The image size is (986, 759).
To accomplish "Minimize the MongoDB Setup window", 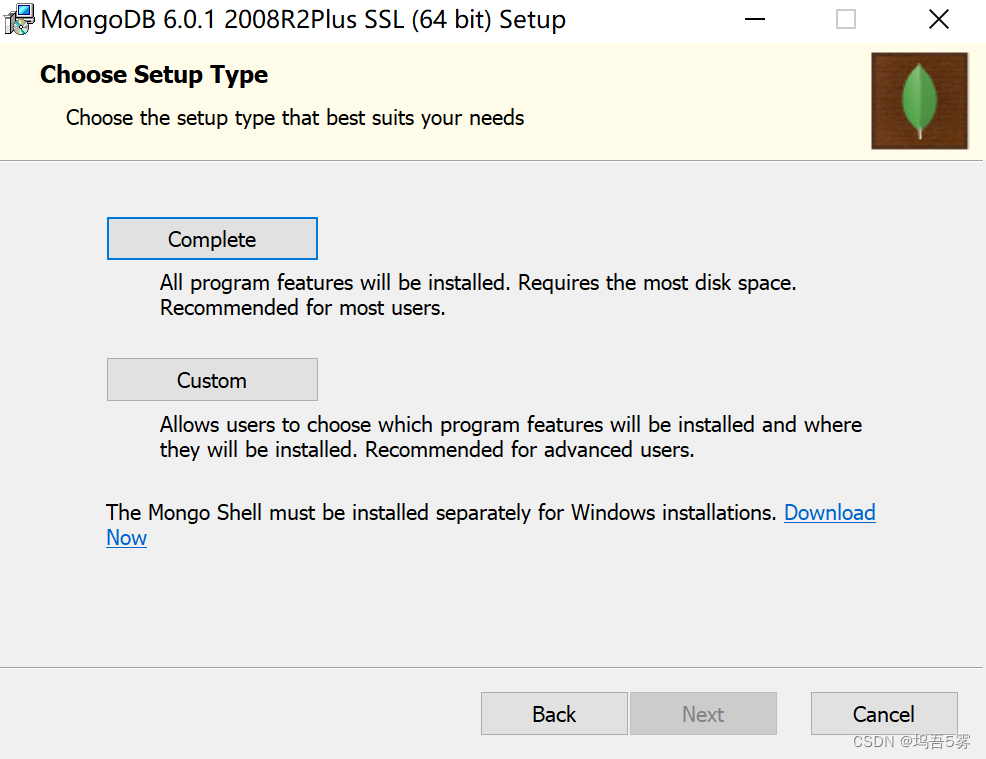I will click(755, 19).
